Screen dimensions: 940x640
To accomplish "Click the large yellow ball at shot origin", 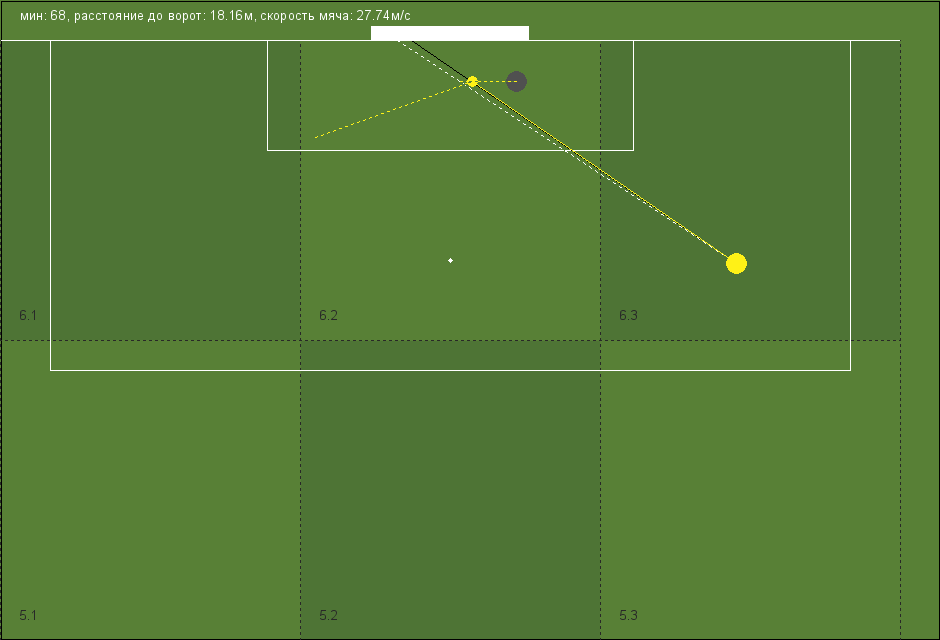I will coord(736,263).
